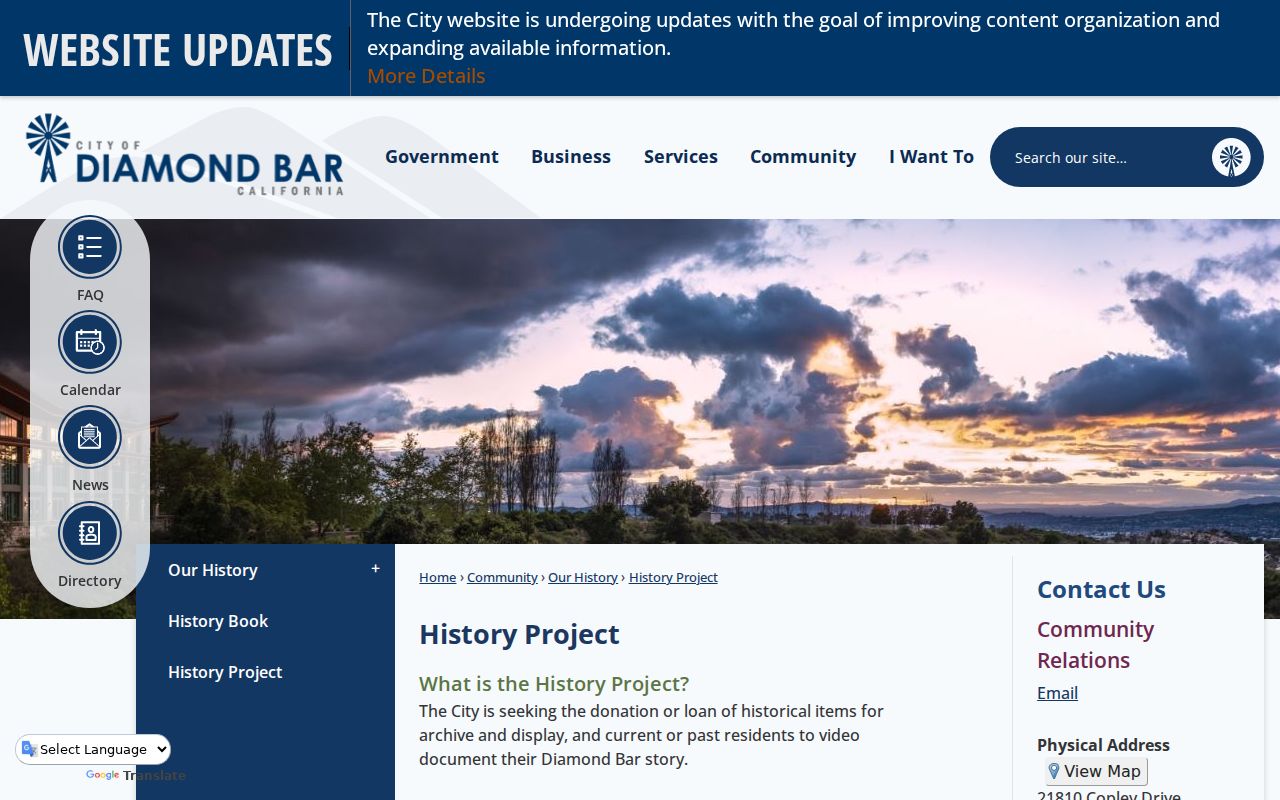Open the I Want To menu
Image resolution: width=1280 pixels, height=800 pixels.
point(931,157)
